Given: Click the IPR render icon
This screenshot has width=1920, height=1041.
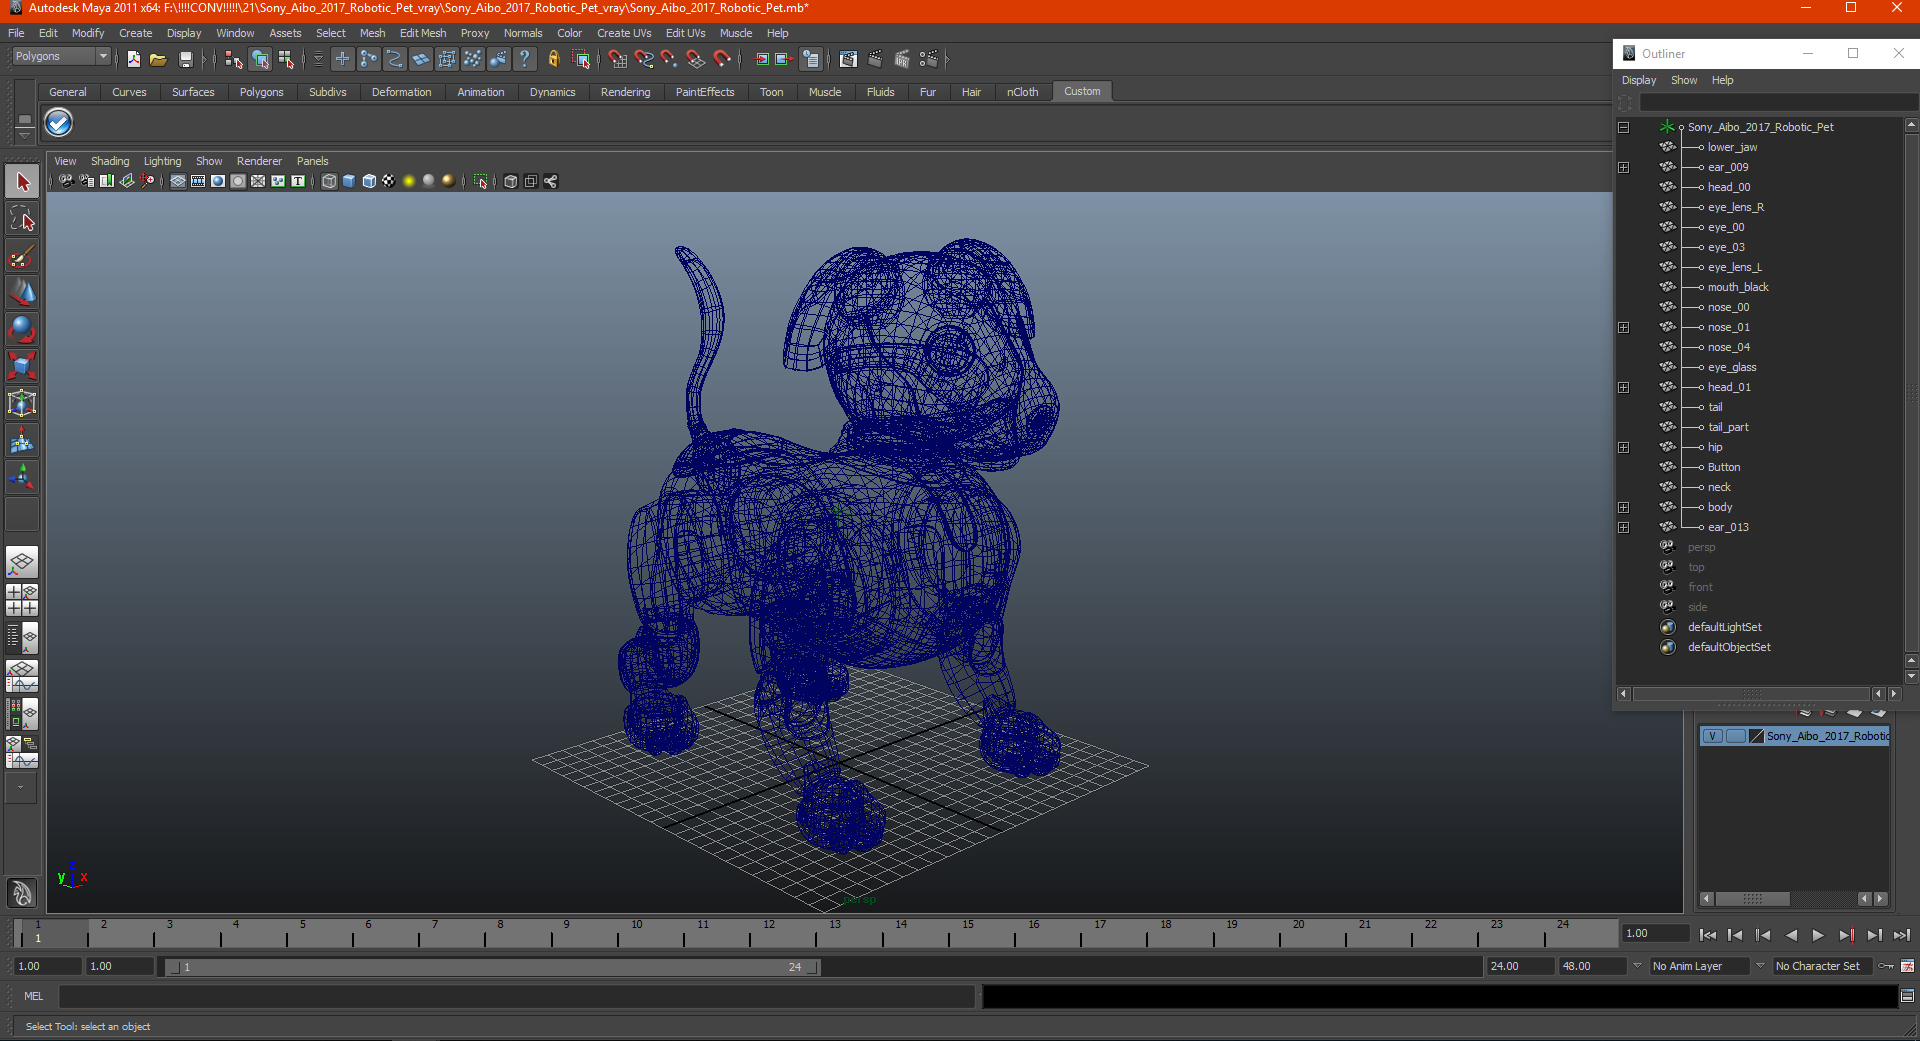Looking at the screenshot, I should 902,60.
